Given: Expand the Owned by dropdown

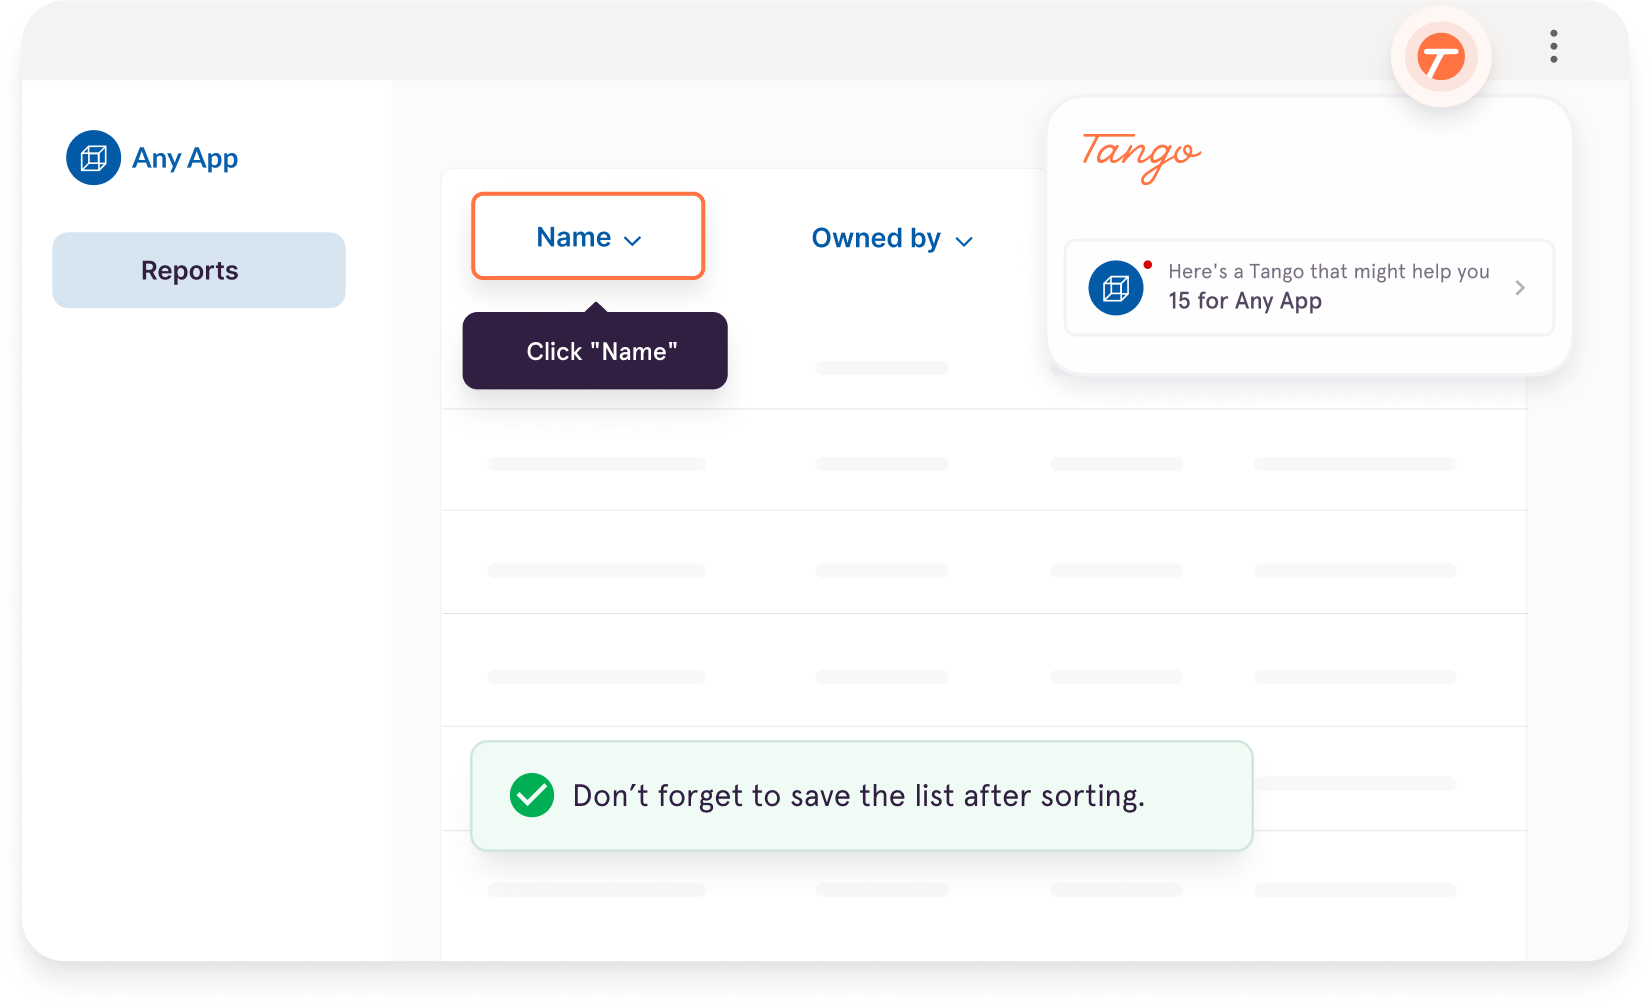Looking at the screenshot, I should tap(892, 238).
